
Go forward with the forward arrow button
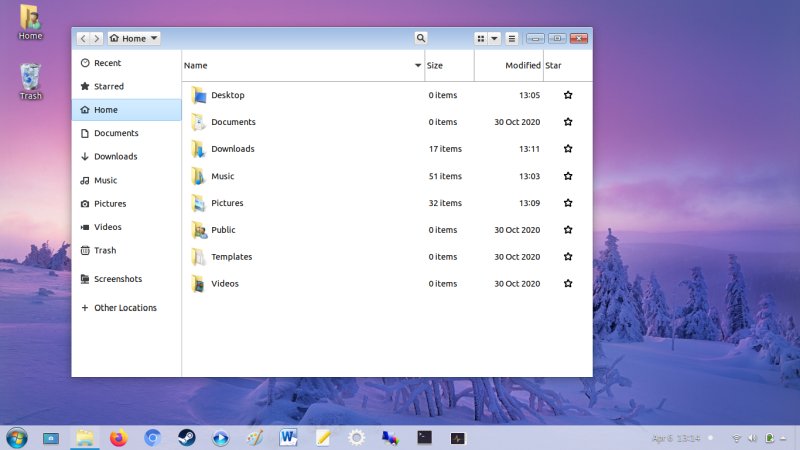[x=96, y=38]
